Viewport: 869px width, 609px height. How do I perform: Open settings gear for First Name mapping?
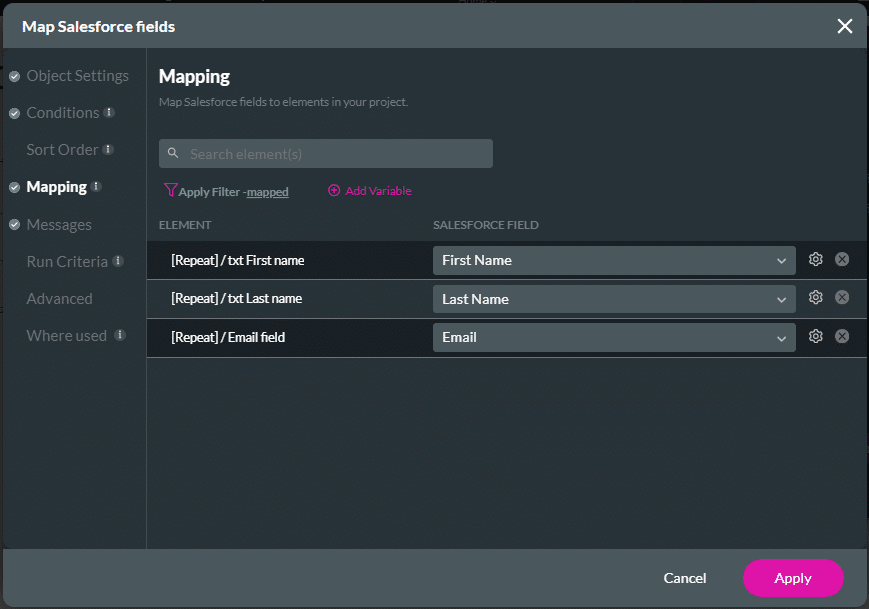coord(815,260)
